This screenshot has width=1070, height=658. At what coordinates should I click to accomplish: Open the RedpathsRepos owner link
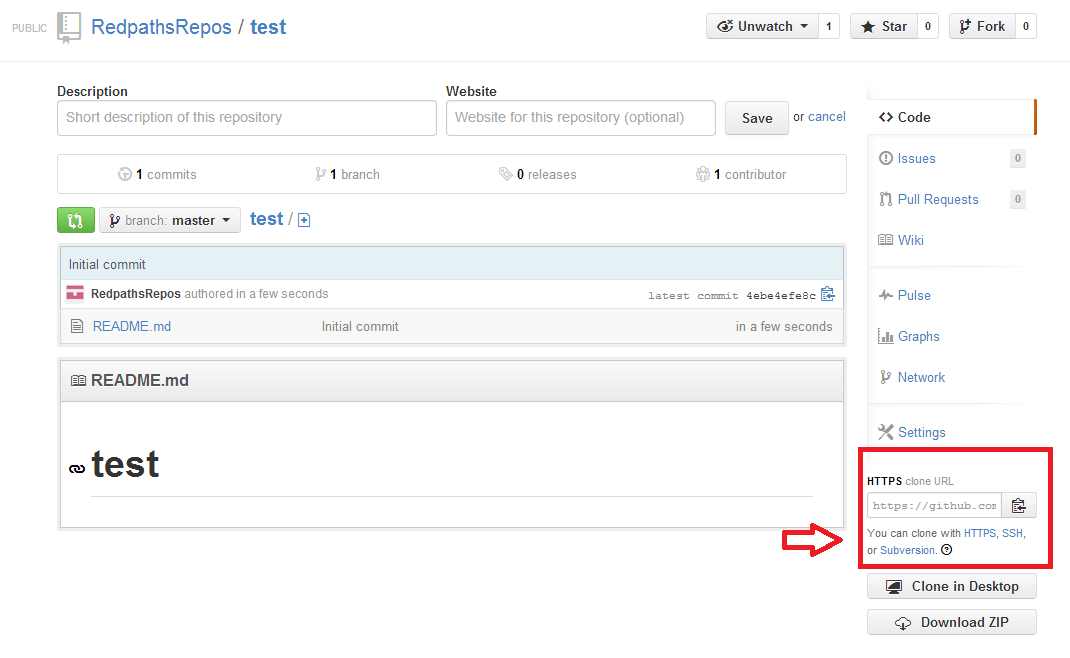pyautogui.click(x=161, y=27)
